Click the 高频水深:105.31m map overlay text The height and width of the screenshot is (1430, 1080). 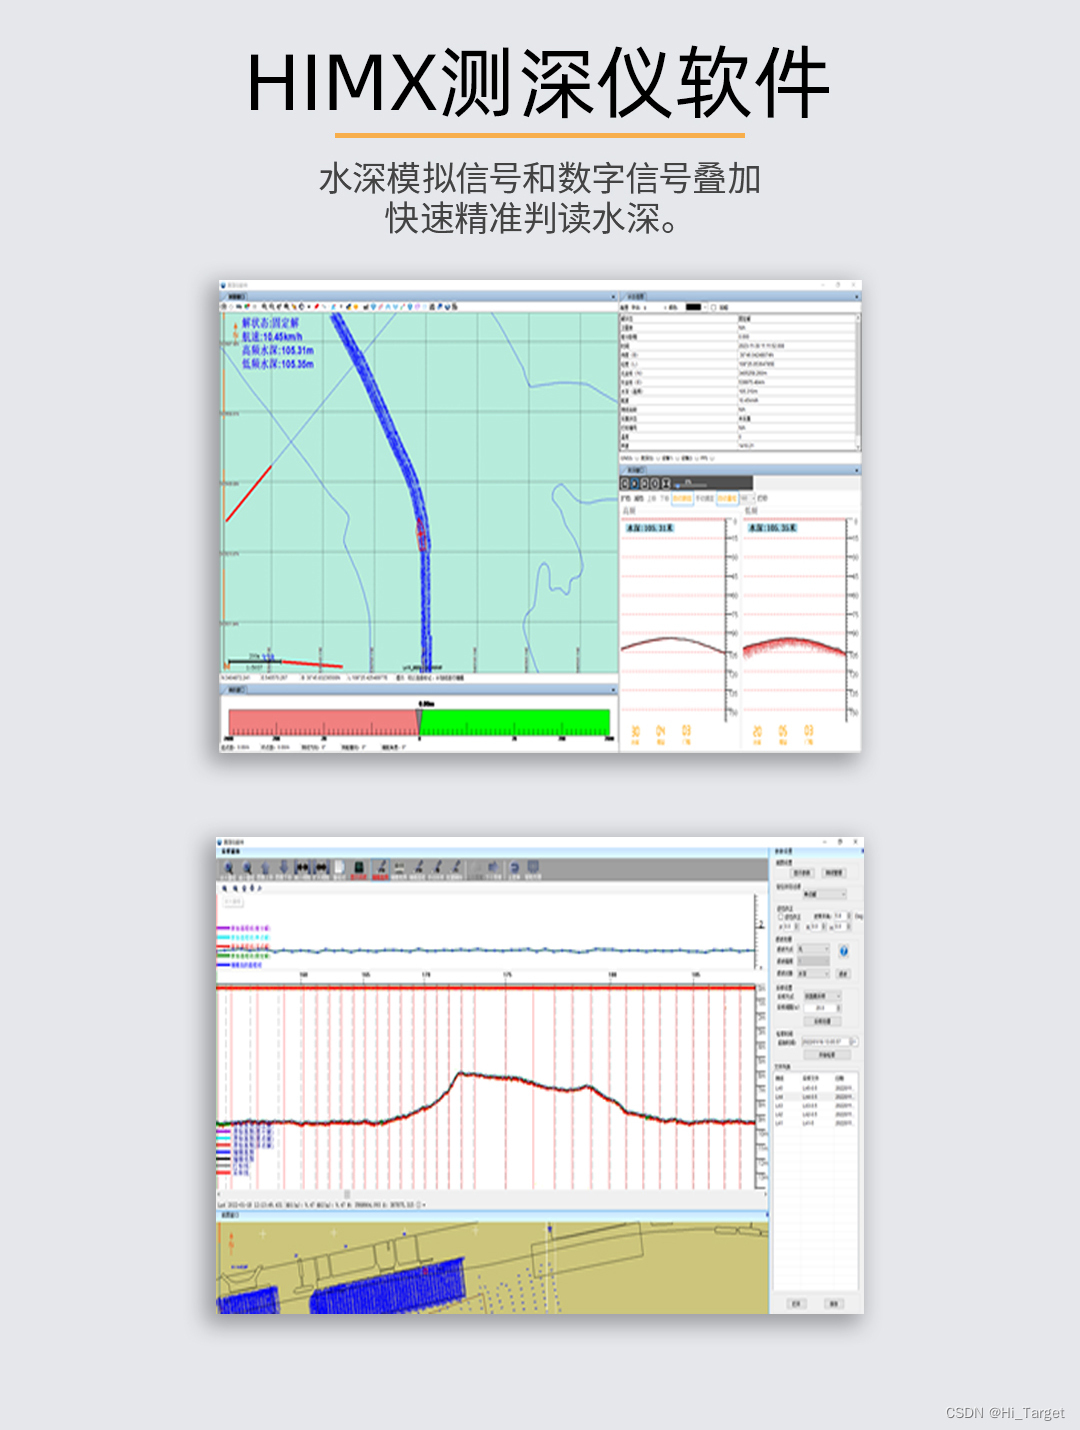point(277,350)
